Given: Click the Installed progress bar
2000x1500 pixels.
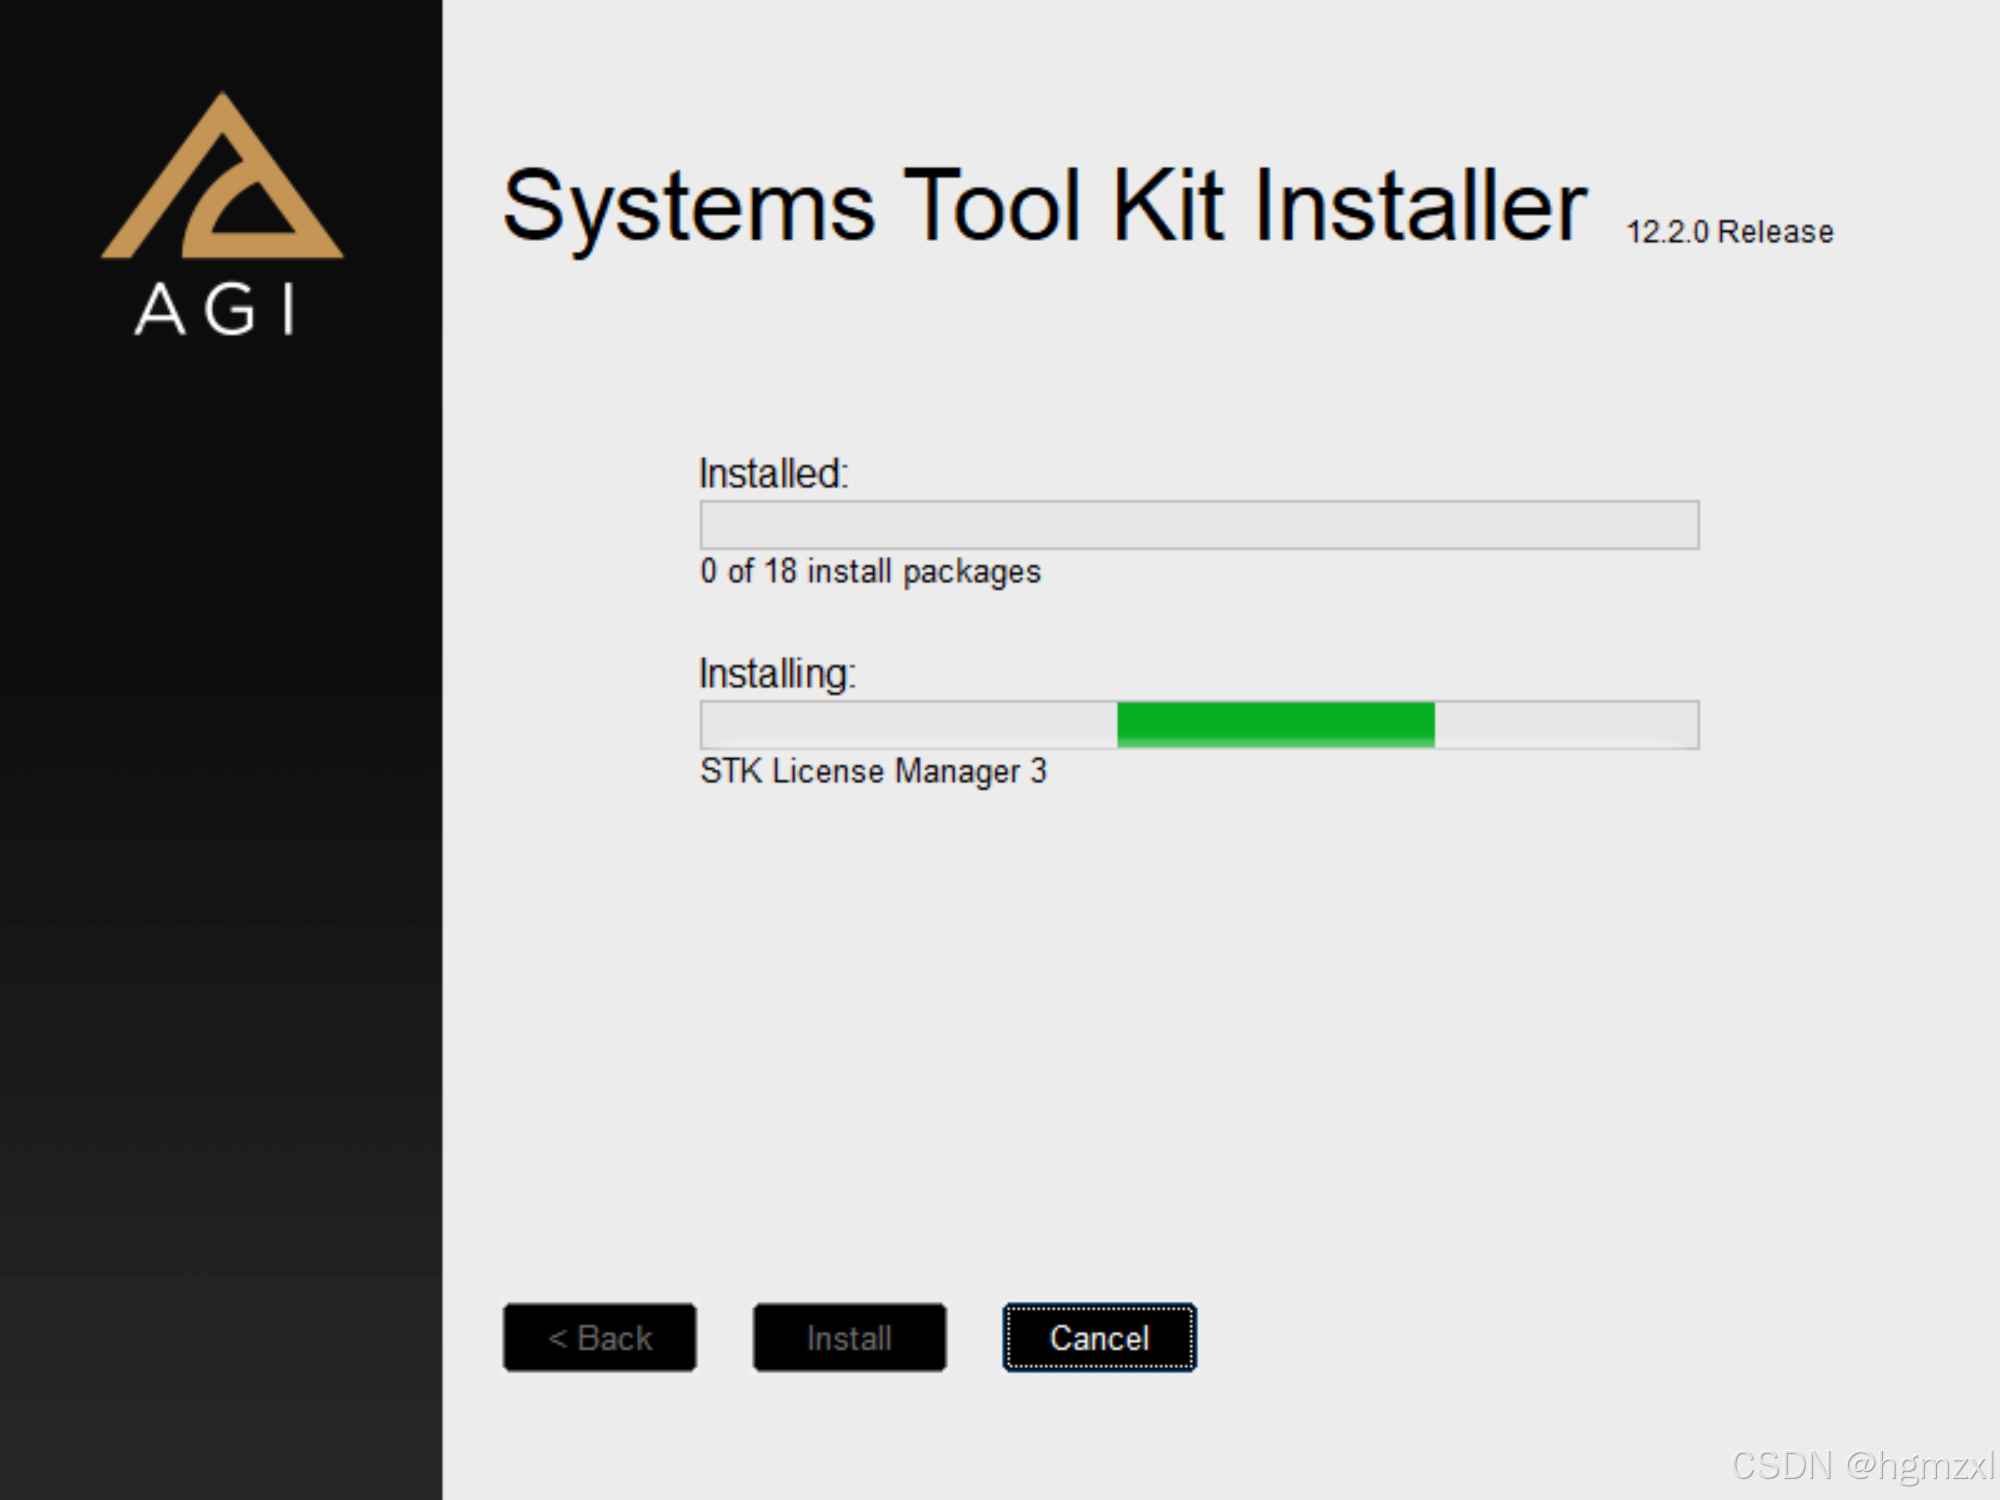Looking at the screenshot, I should [1199, 525].
